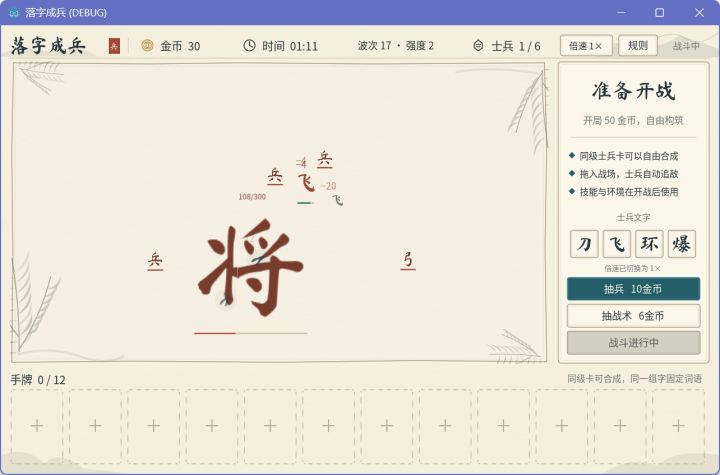This screenshot has height=475, width=720.
Task: Click the -4 damage number
Action: click(x=301, y=163)
